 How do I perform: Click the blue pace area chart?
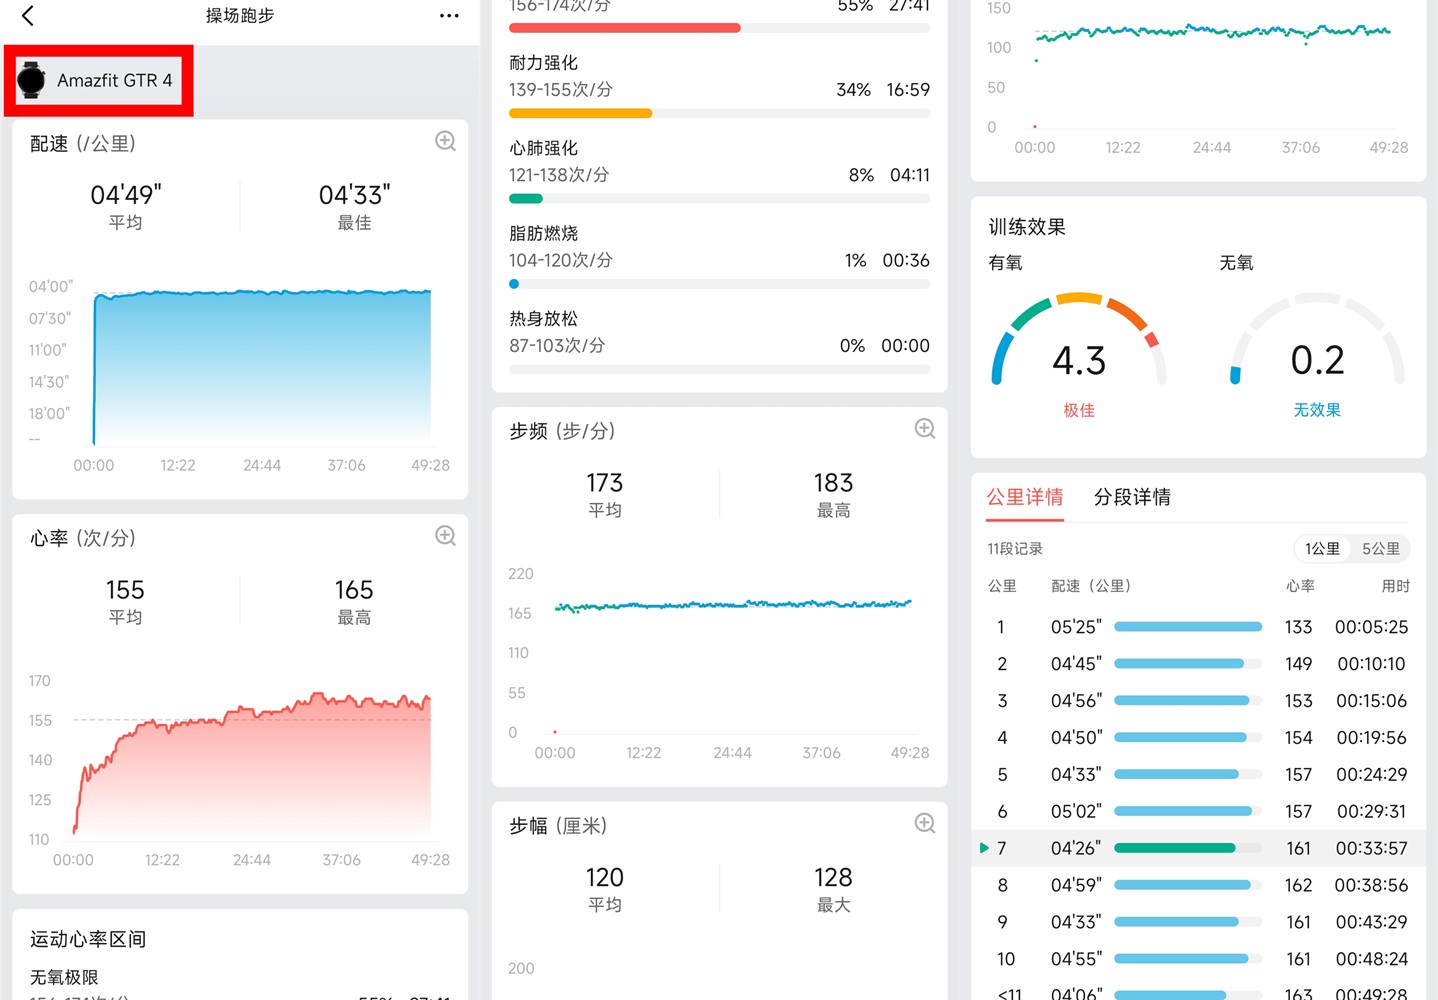tap(262, 367)
